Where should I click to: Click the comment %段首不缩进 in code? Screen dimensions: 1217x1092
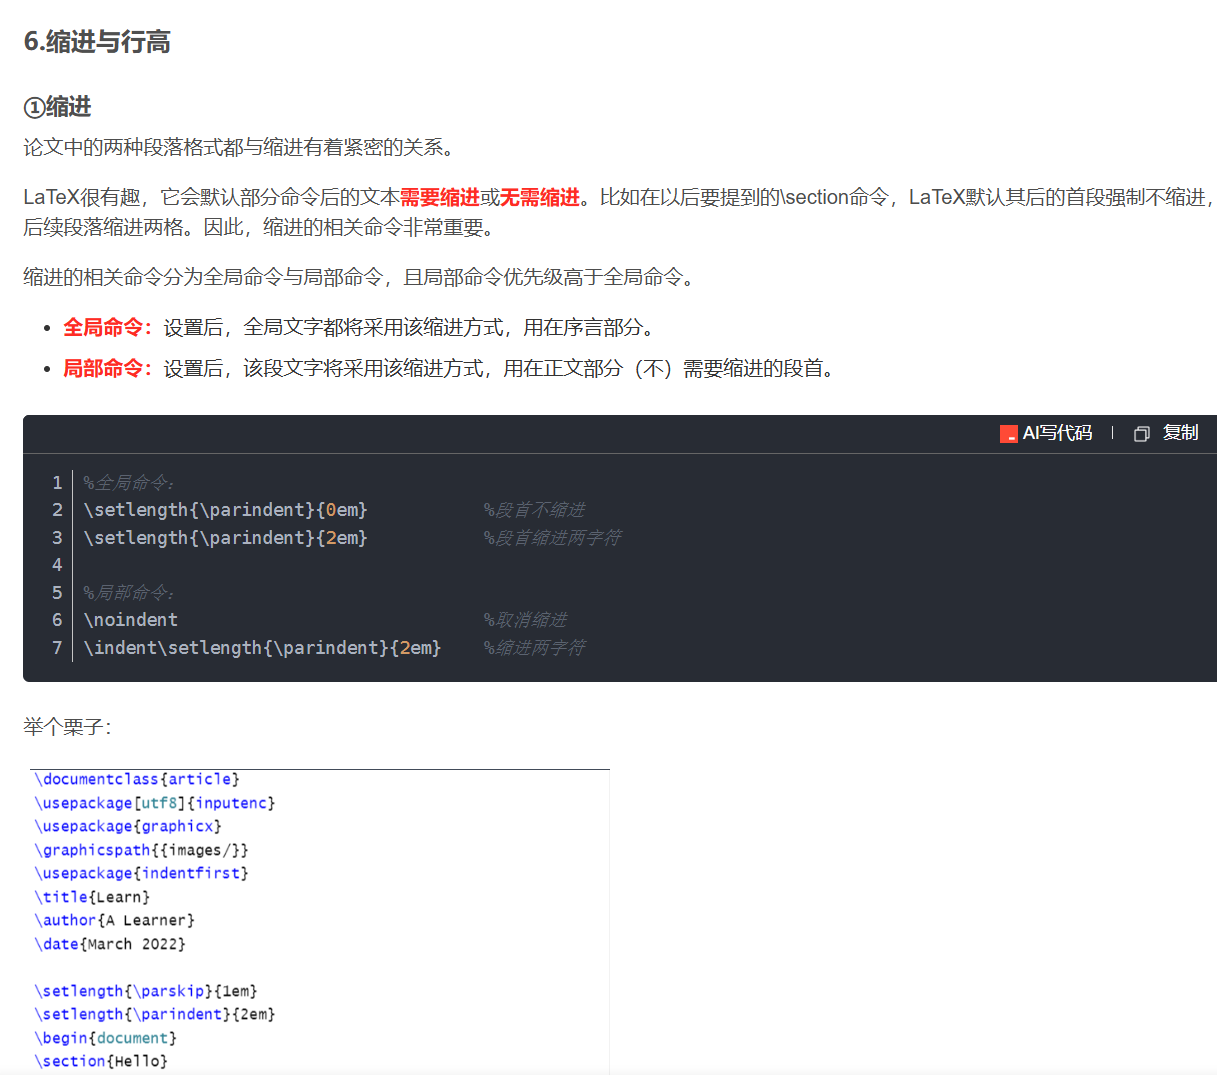pos(534,510)
